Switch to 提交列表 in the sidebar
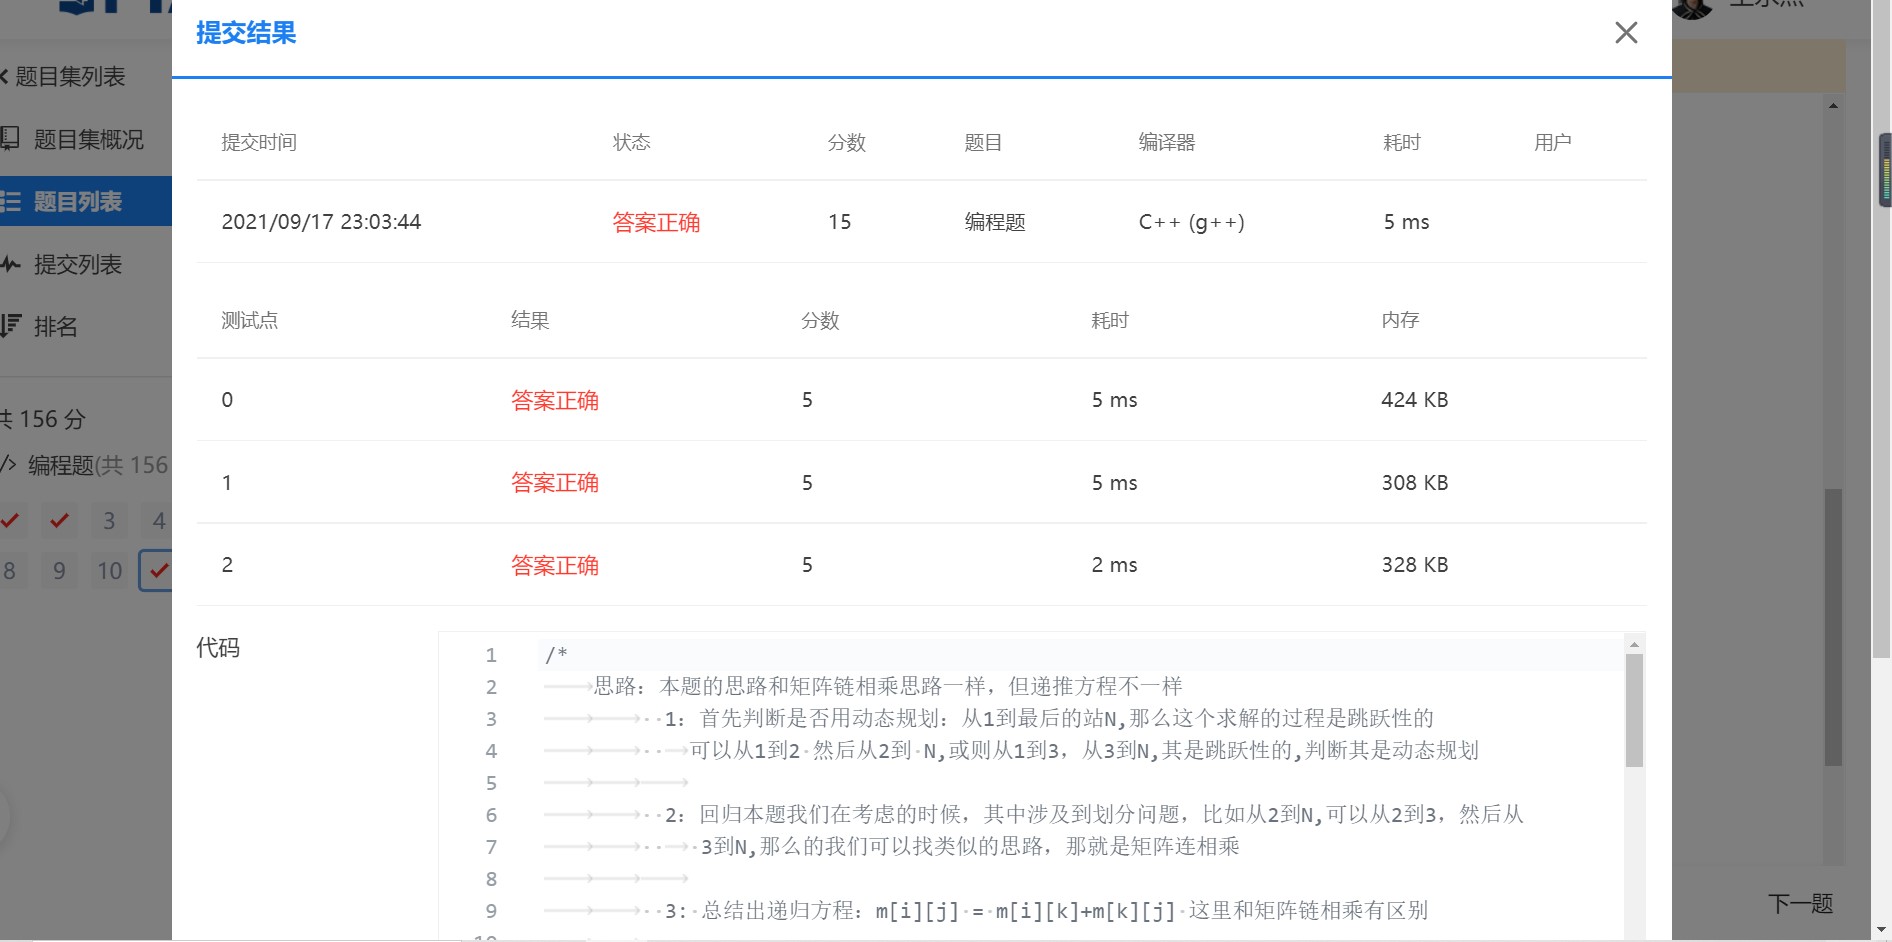Image resolution: width=1892 pixels, height=942 pixels. pyautogui.click(x=78, y=264)
